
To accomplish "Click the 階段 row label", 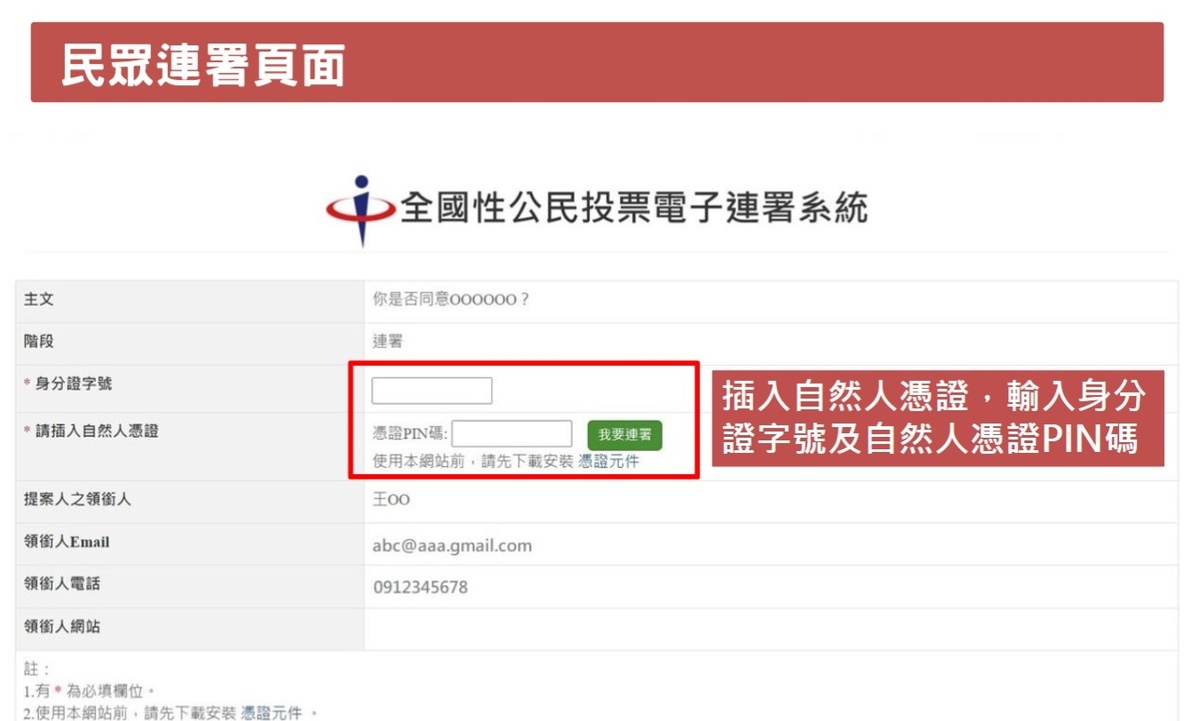I will pos(39,342).
